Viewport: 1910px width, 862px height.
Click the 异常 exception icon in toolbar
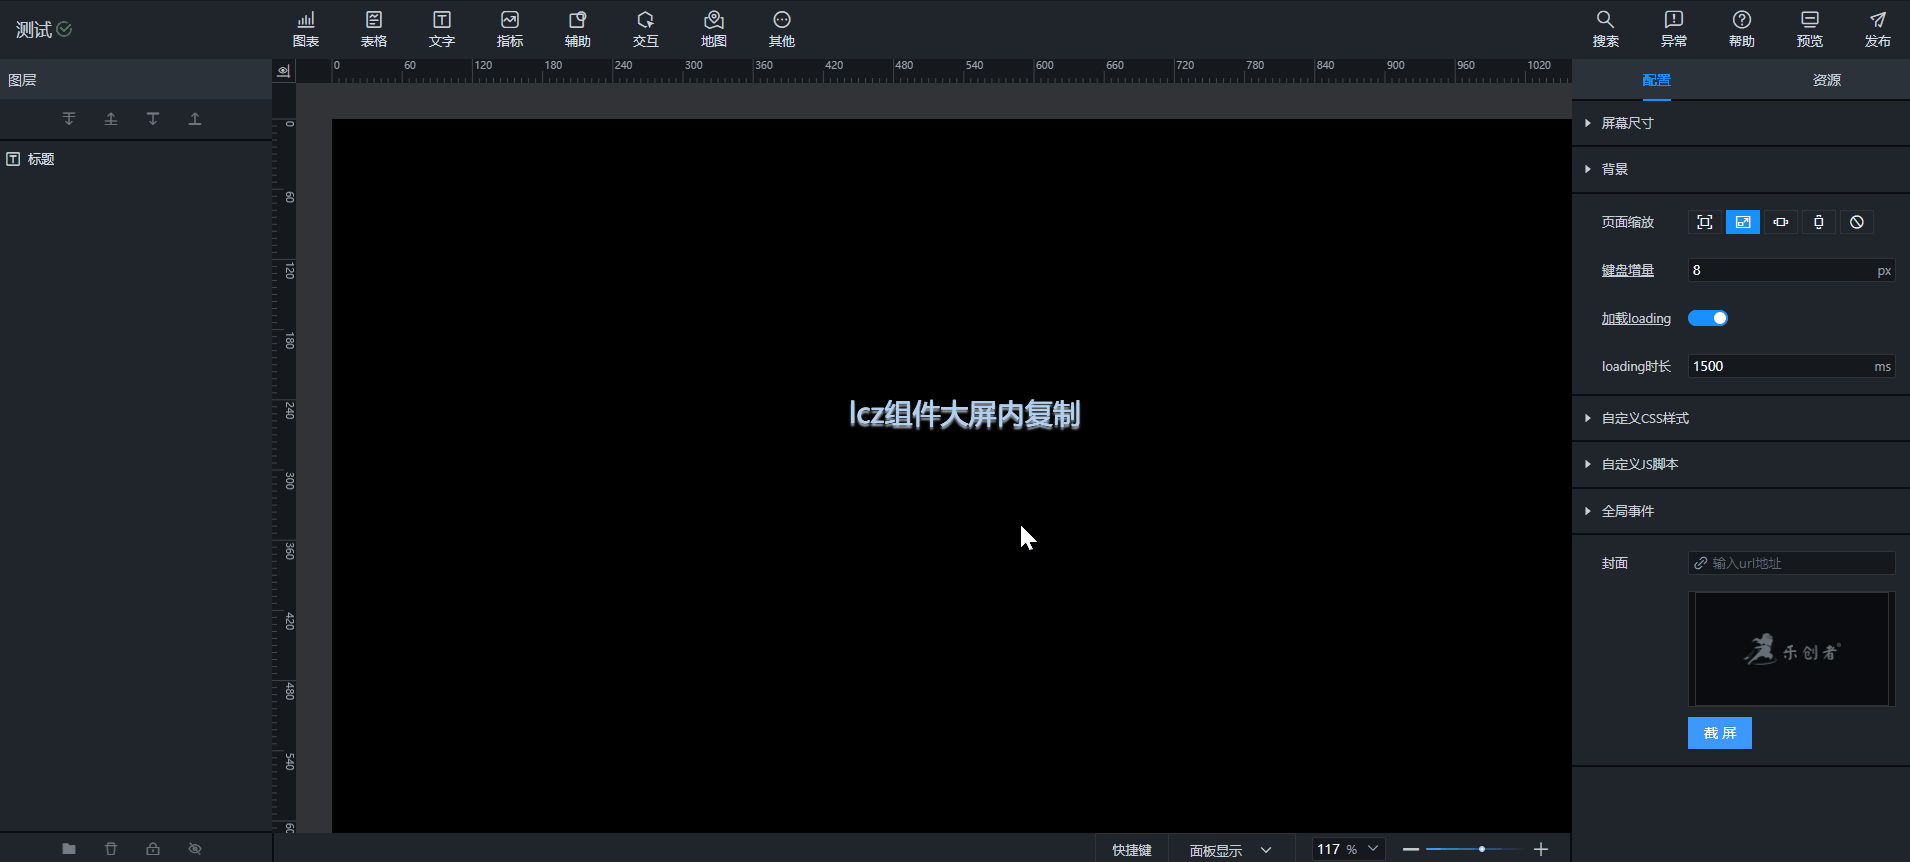(1673, 29)
